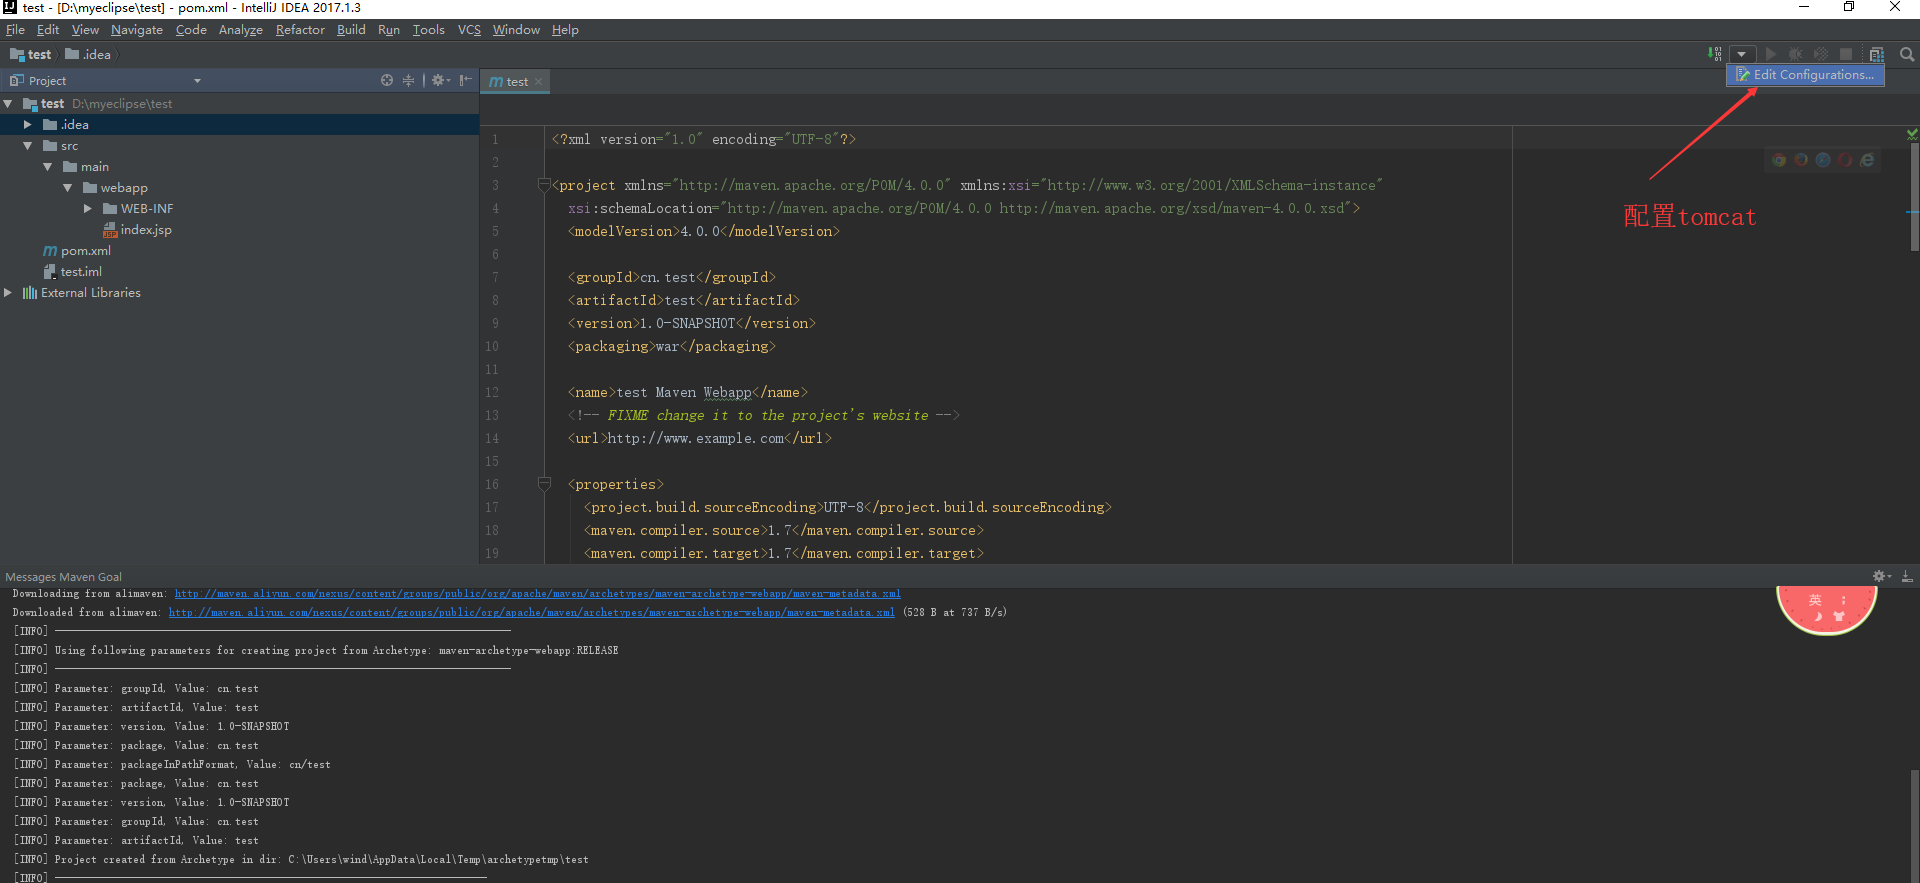Viewport: 1920px width, 883px height.
Task: Click the IntelliJ IDEA title bar app icon
Action: [10, 7]
